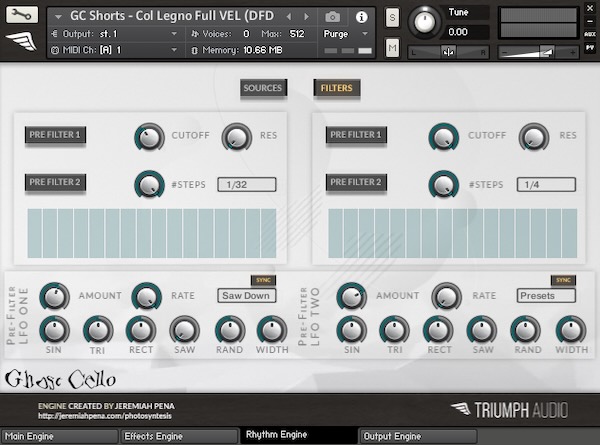
Task: Click LFO One WIDTH knob
Action: pyautogui.click(x=272, y=331)
